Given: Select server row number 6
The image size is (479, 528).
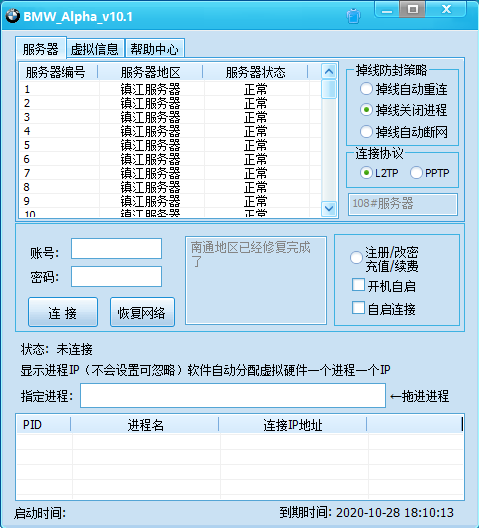Looking at the screenshot, I should (x=170, y=159).
